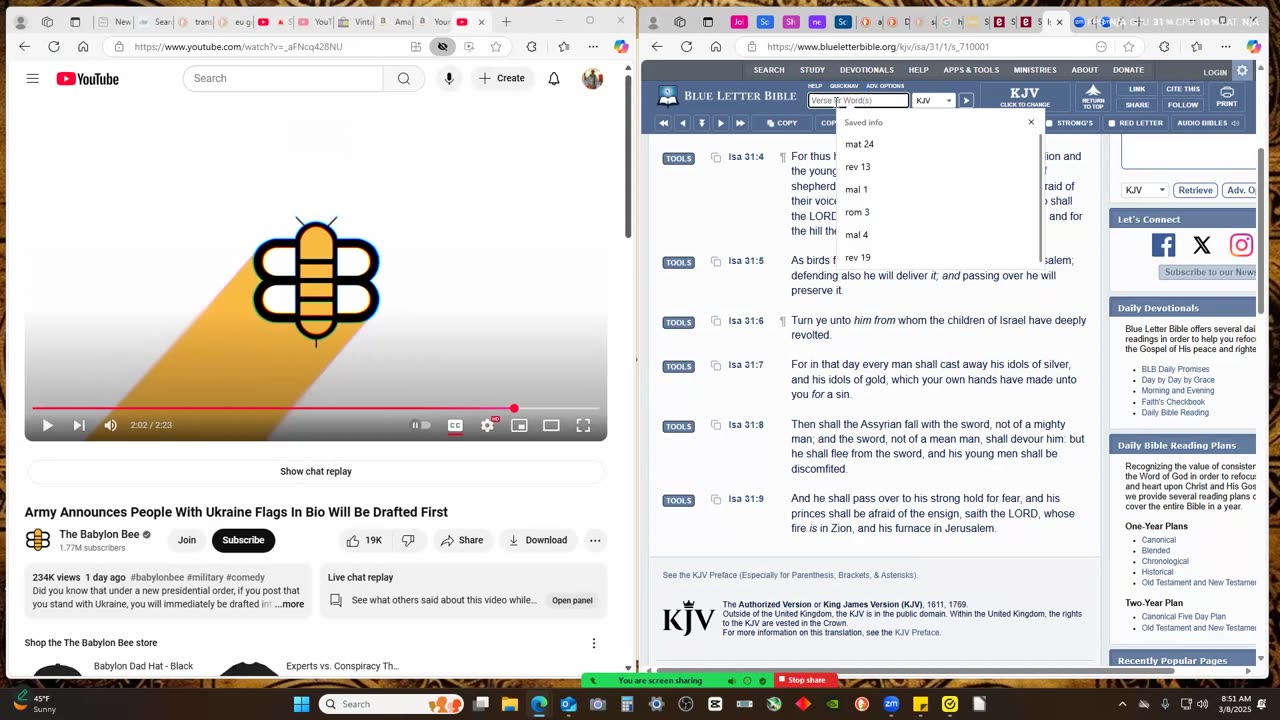Like the video with 19K likes
This screenshot has height=720, width=1280.
pyautogui.click(x=364, y=540)
